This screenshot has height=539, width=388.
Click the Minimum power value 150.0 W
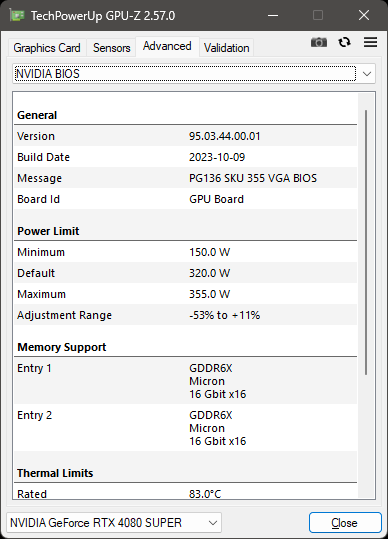pyautogui.click(x=209, y=252)
